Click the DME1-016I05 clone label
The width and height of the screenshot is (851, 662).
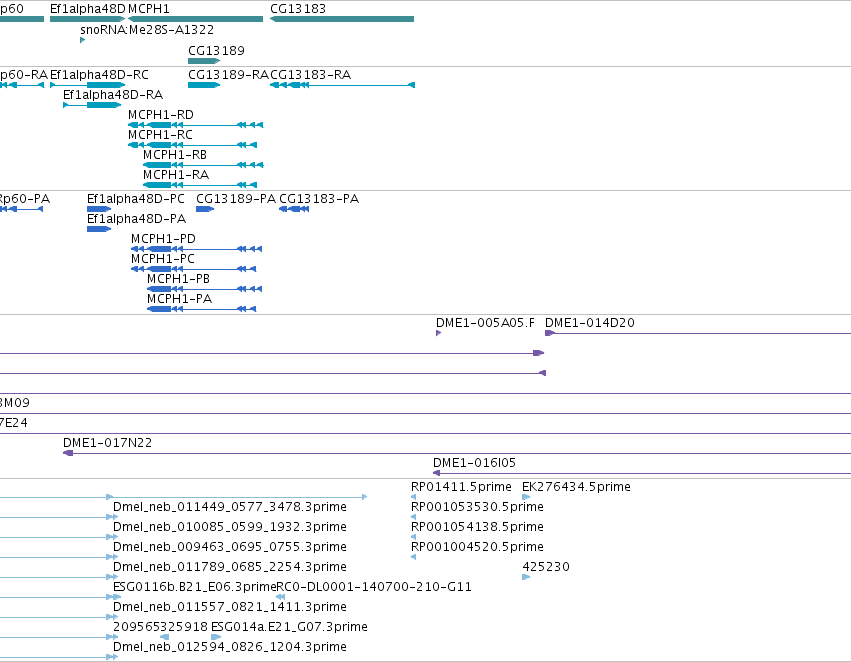pyautogui.click(x=474, y=463)
